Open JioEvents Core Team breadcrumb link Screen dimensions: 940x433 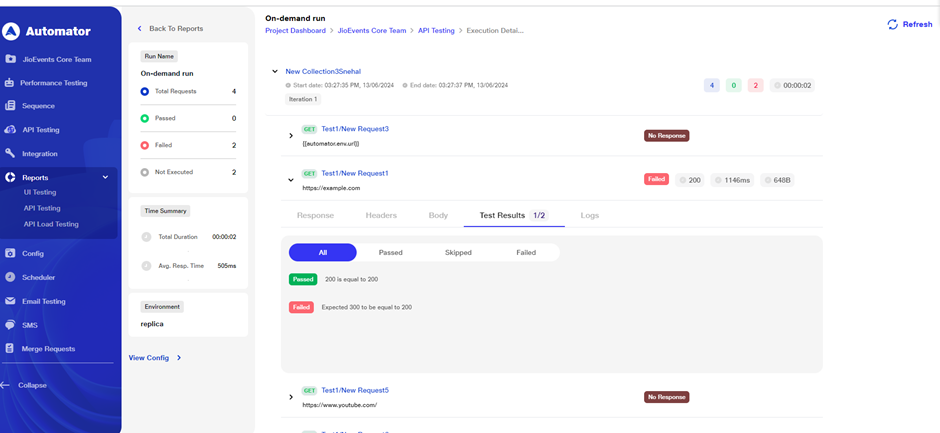tap(372, 31)
